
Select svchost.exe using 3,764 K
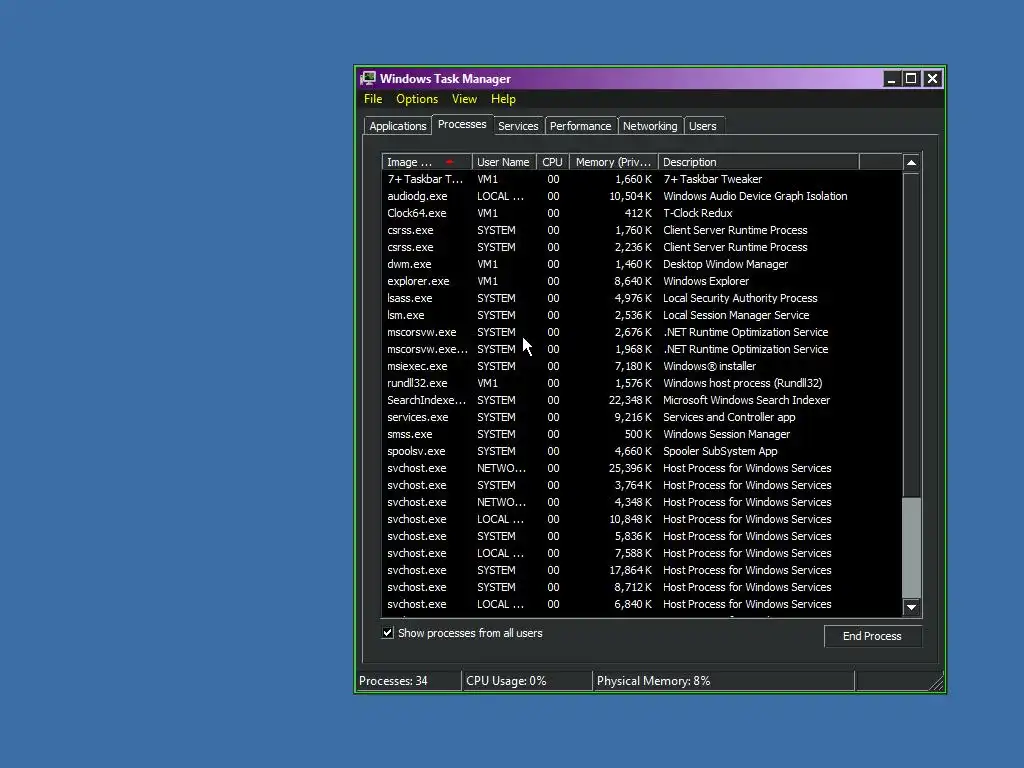641,485
